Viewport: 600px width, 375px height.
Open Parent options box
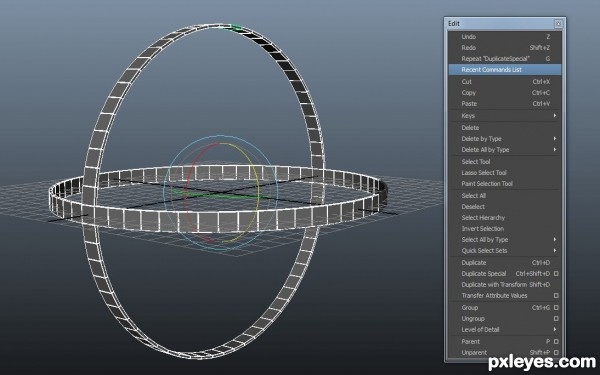pos(556,342)
